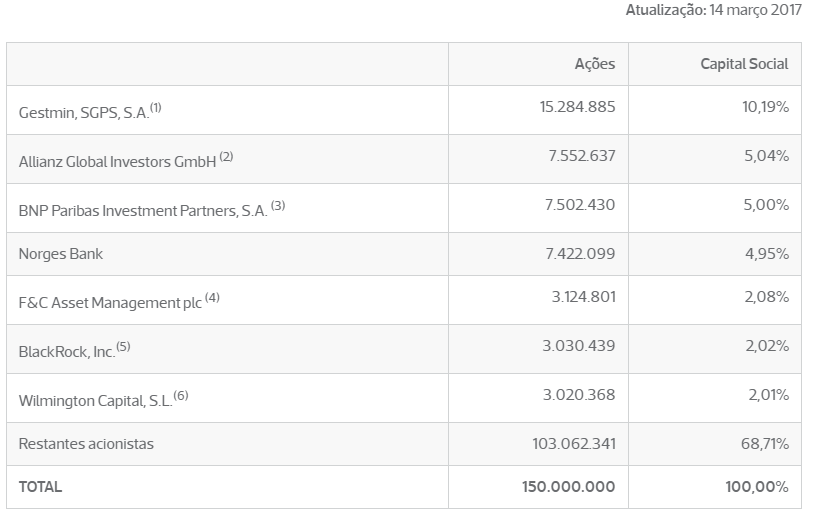
Task: Click the 2,08% capital value
Action: coord(767,297)
